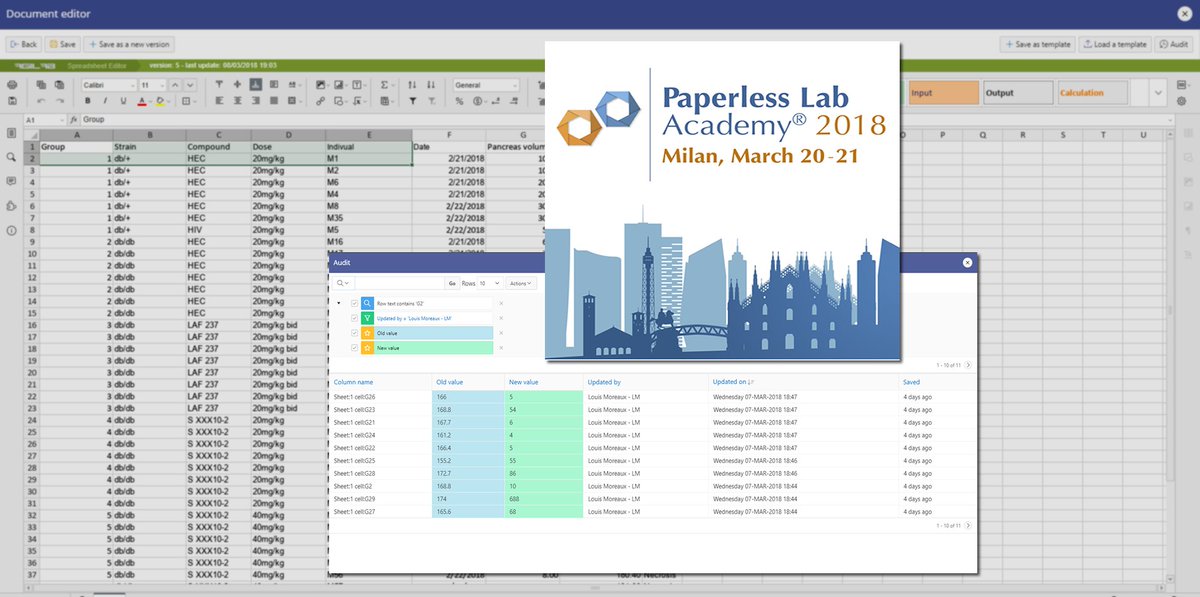This screenshot has width=1200, height=597.
Task: Open the Rows 10 dropdown in Audit
Action: point(490,283)
